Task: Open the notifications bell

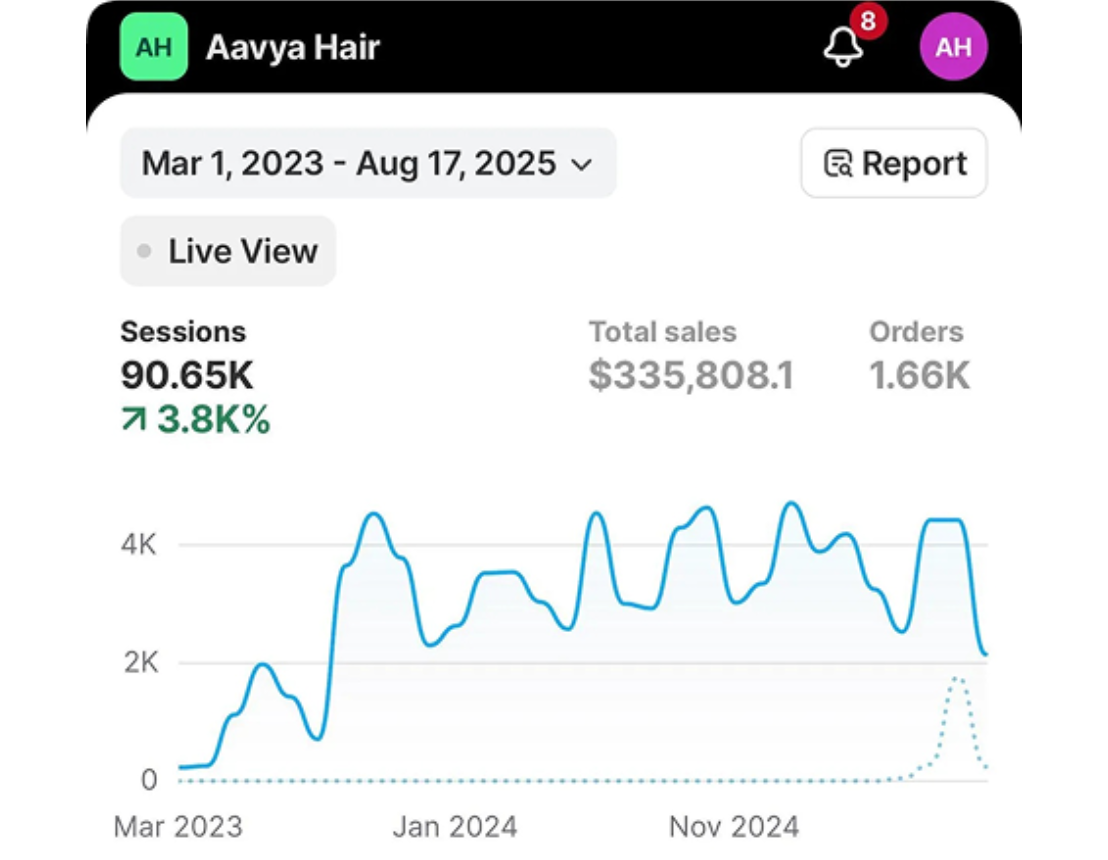Action: (x=842, y=48)
